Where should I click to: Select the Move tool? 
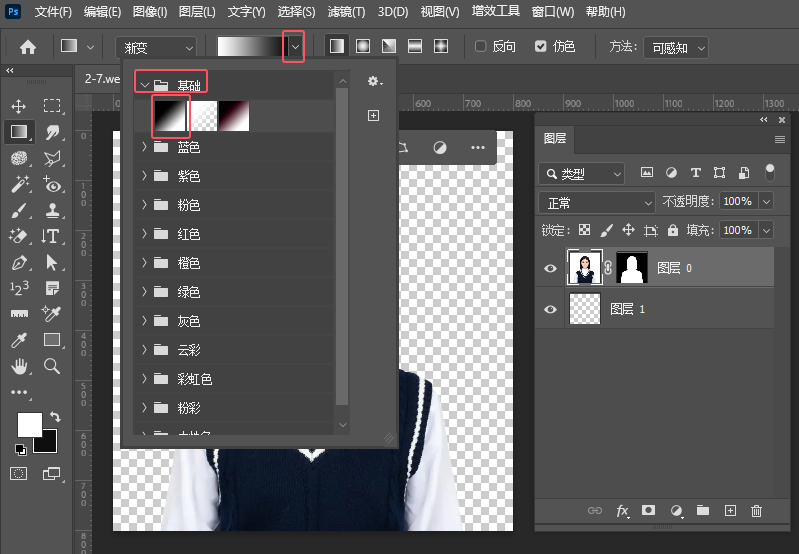19,106
